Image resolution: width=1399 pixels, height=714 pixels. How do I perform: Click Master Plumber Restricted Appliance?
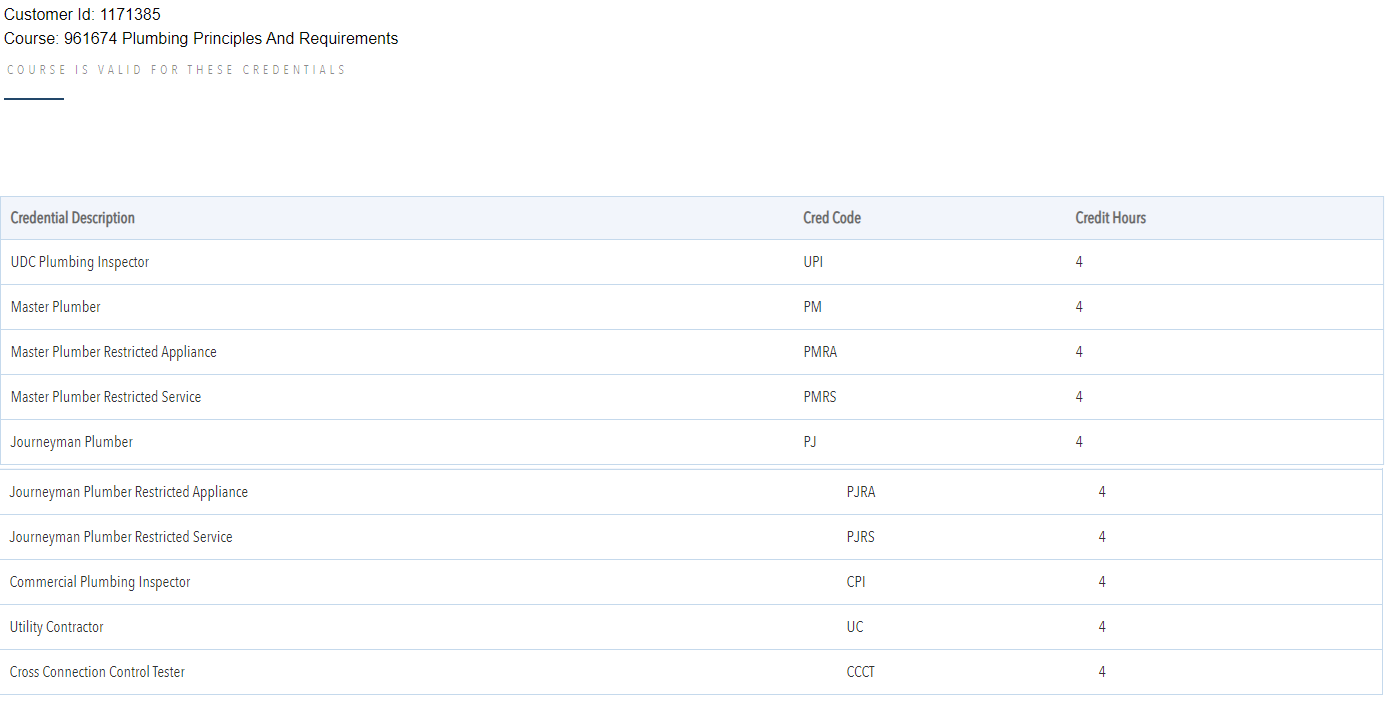113,352
